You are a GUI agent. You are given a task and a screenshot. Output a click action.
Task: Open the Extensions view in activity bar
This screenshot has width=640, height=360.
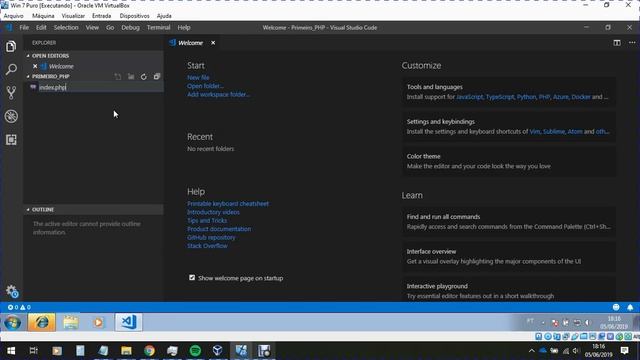tap(11, 140)
